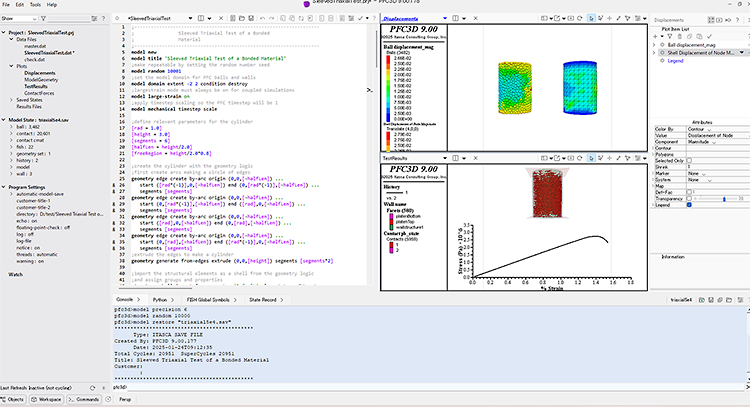Save the SleevedTriaxialTest data file with the disk icon
The width and height of the screenshot is (750, 407).
(x=251, y=18)
